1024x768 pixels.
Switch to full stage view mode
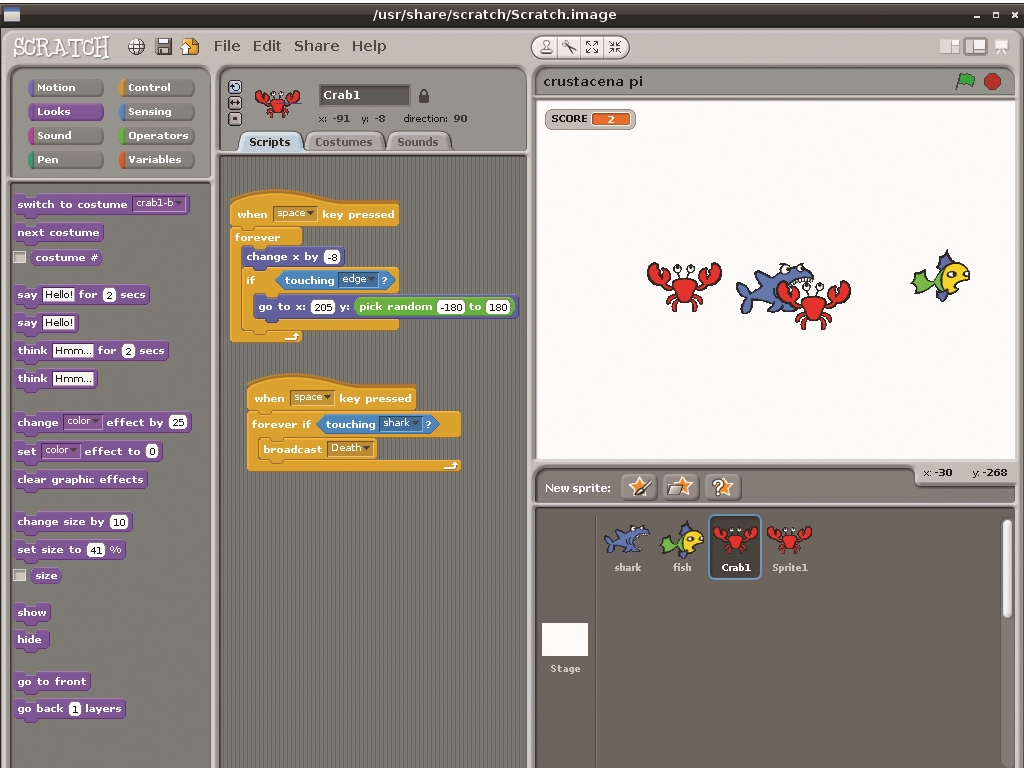pyautogui.click(x=975, y=46)
